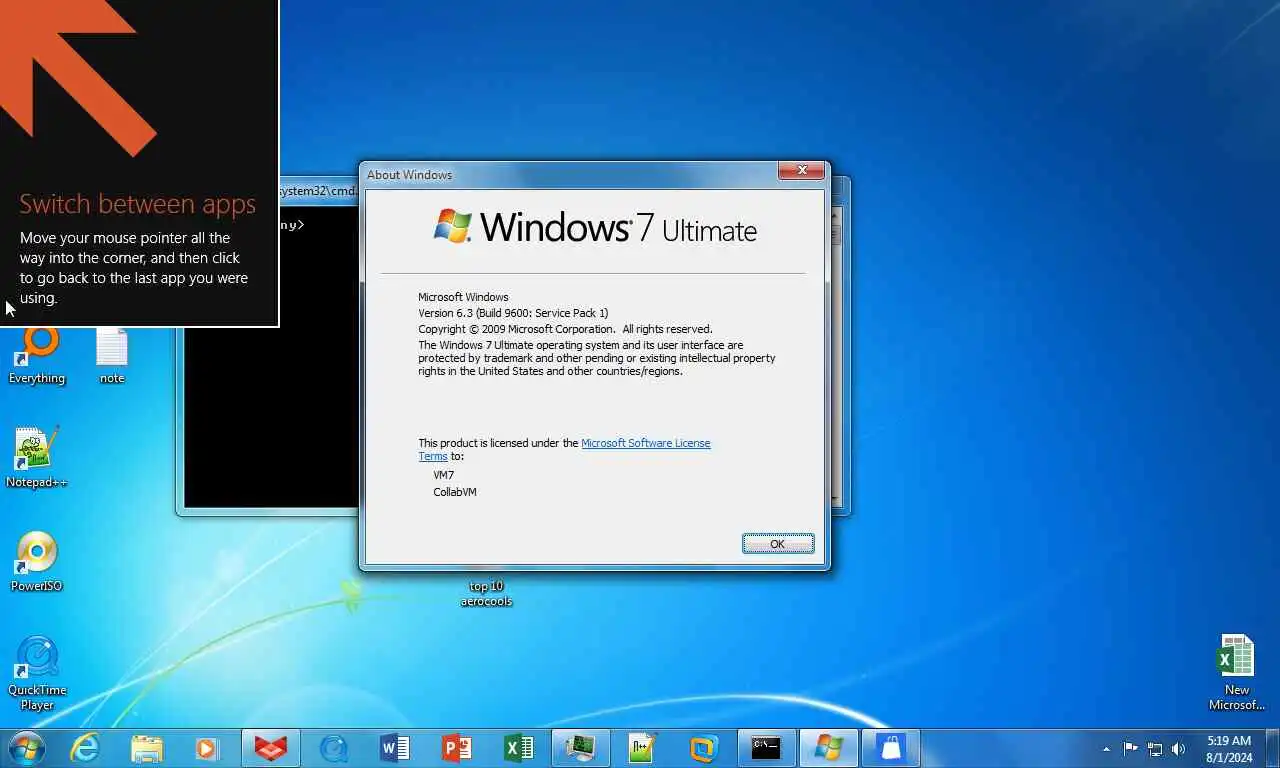Switch to the About Windows taskbar button
The height and width of the screenshot is (768, 1280).
(828, 748)
